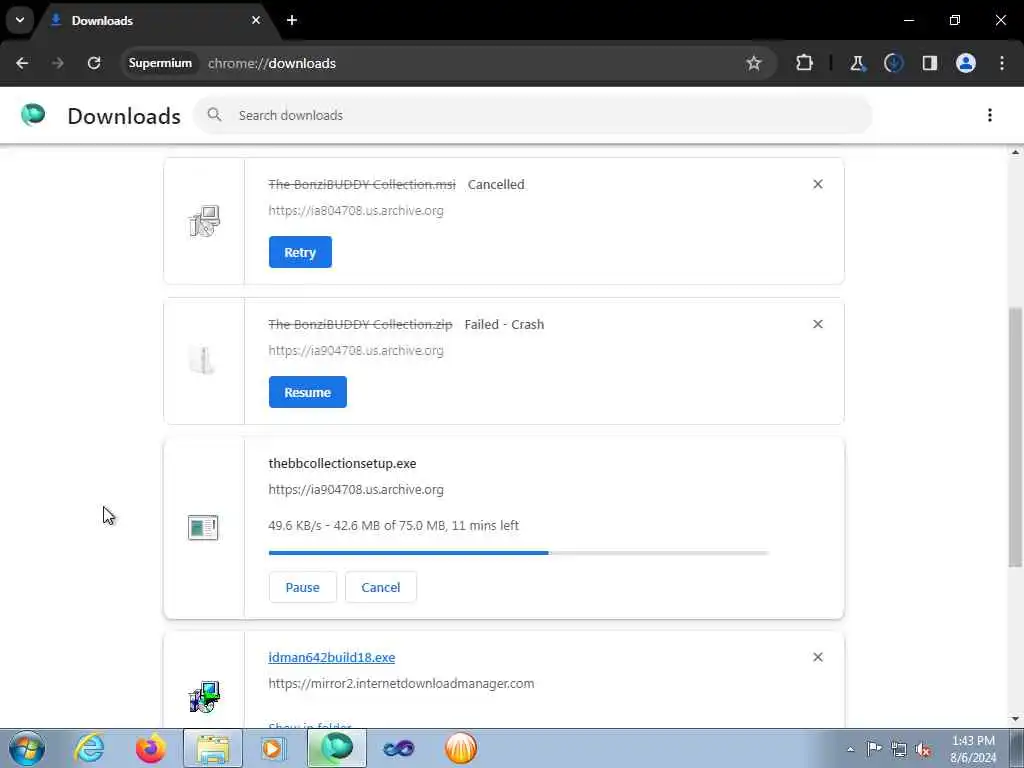Viewport: 1024px width, 768px height.
Task: Click the page vertical scrollbar thumb
Action: click(x=1016, y=438)
